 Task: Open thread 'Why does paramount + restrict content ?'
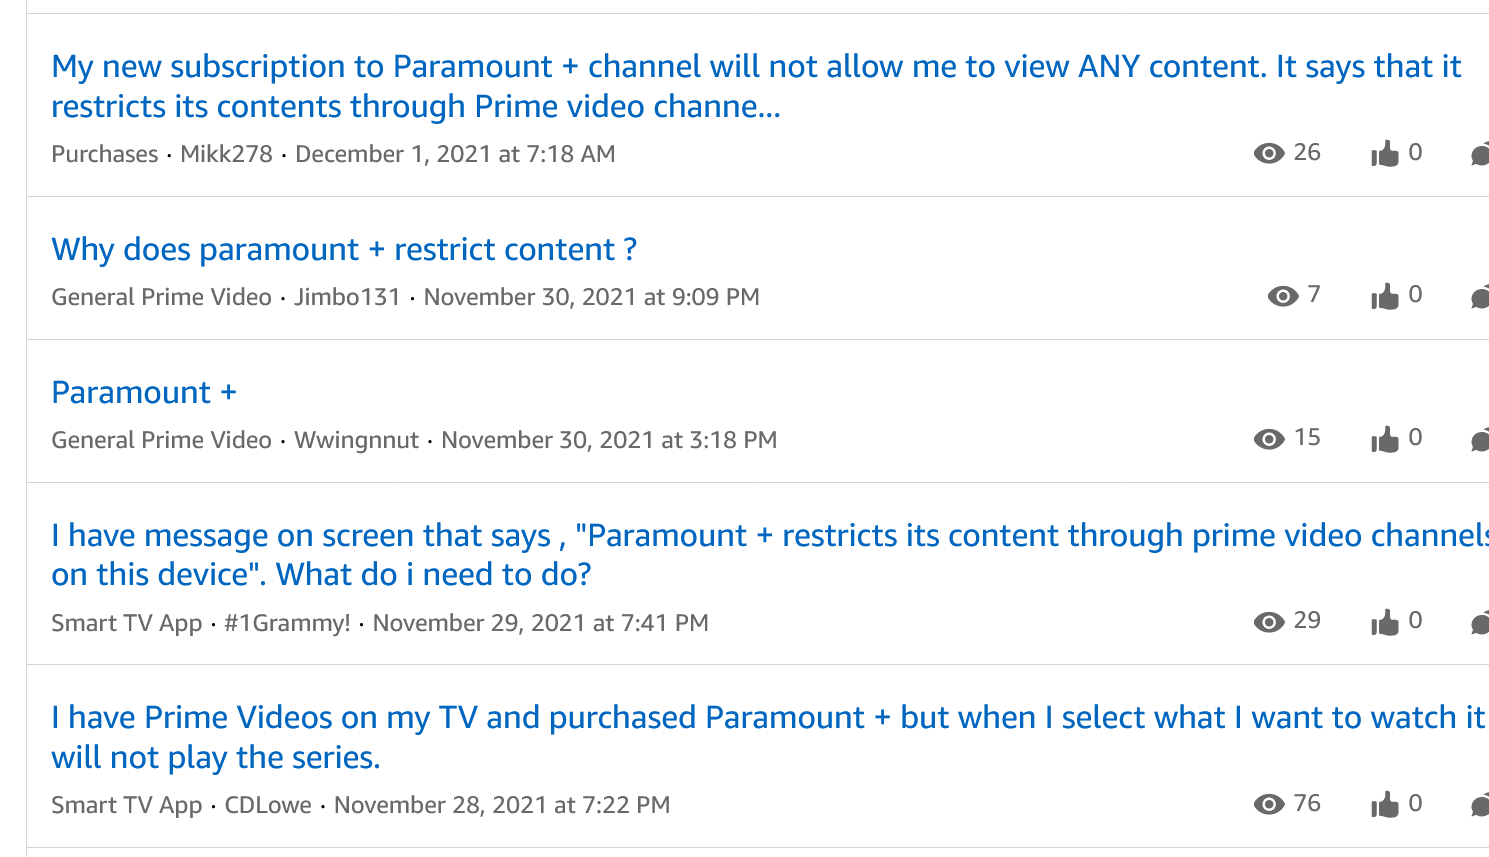click(x=344, y=249)
